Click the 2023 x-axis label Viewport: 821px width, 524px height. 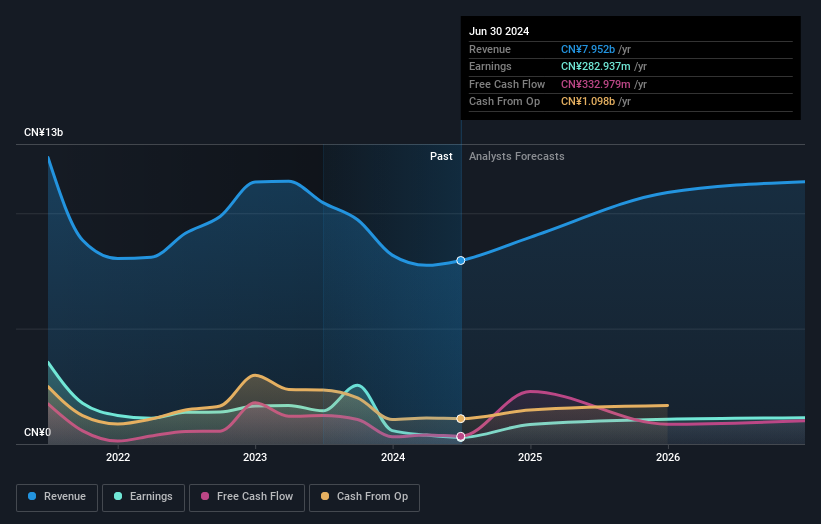point(255,458)
